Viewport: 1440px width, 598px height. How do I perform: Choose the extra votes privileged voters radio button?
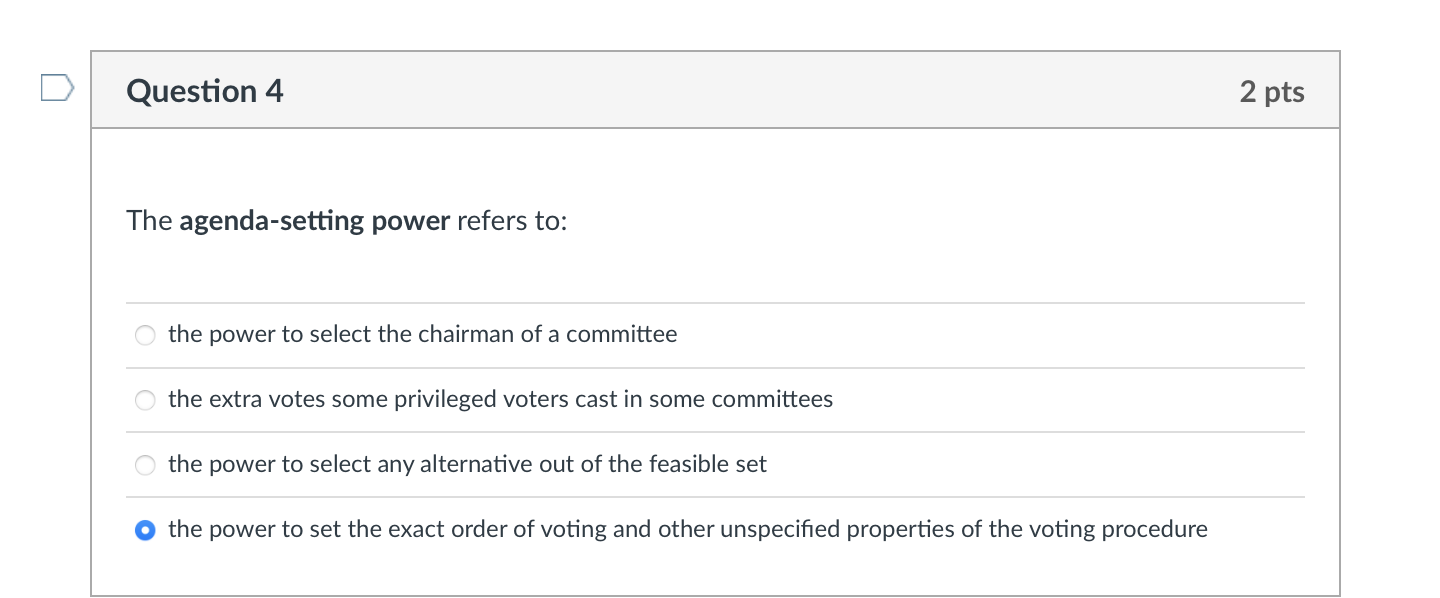145,401
